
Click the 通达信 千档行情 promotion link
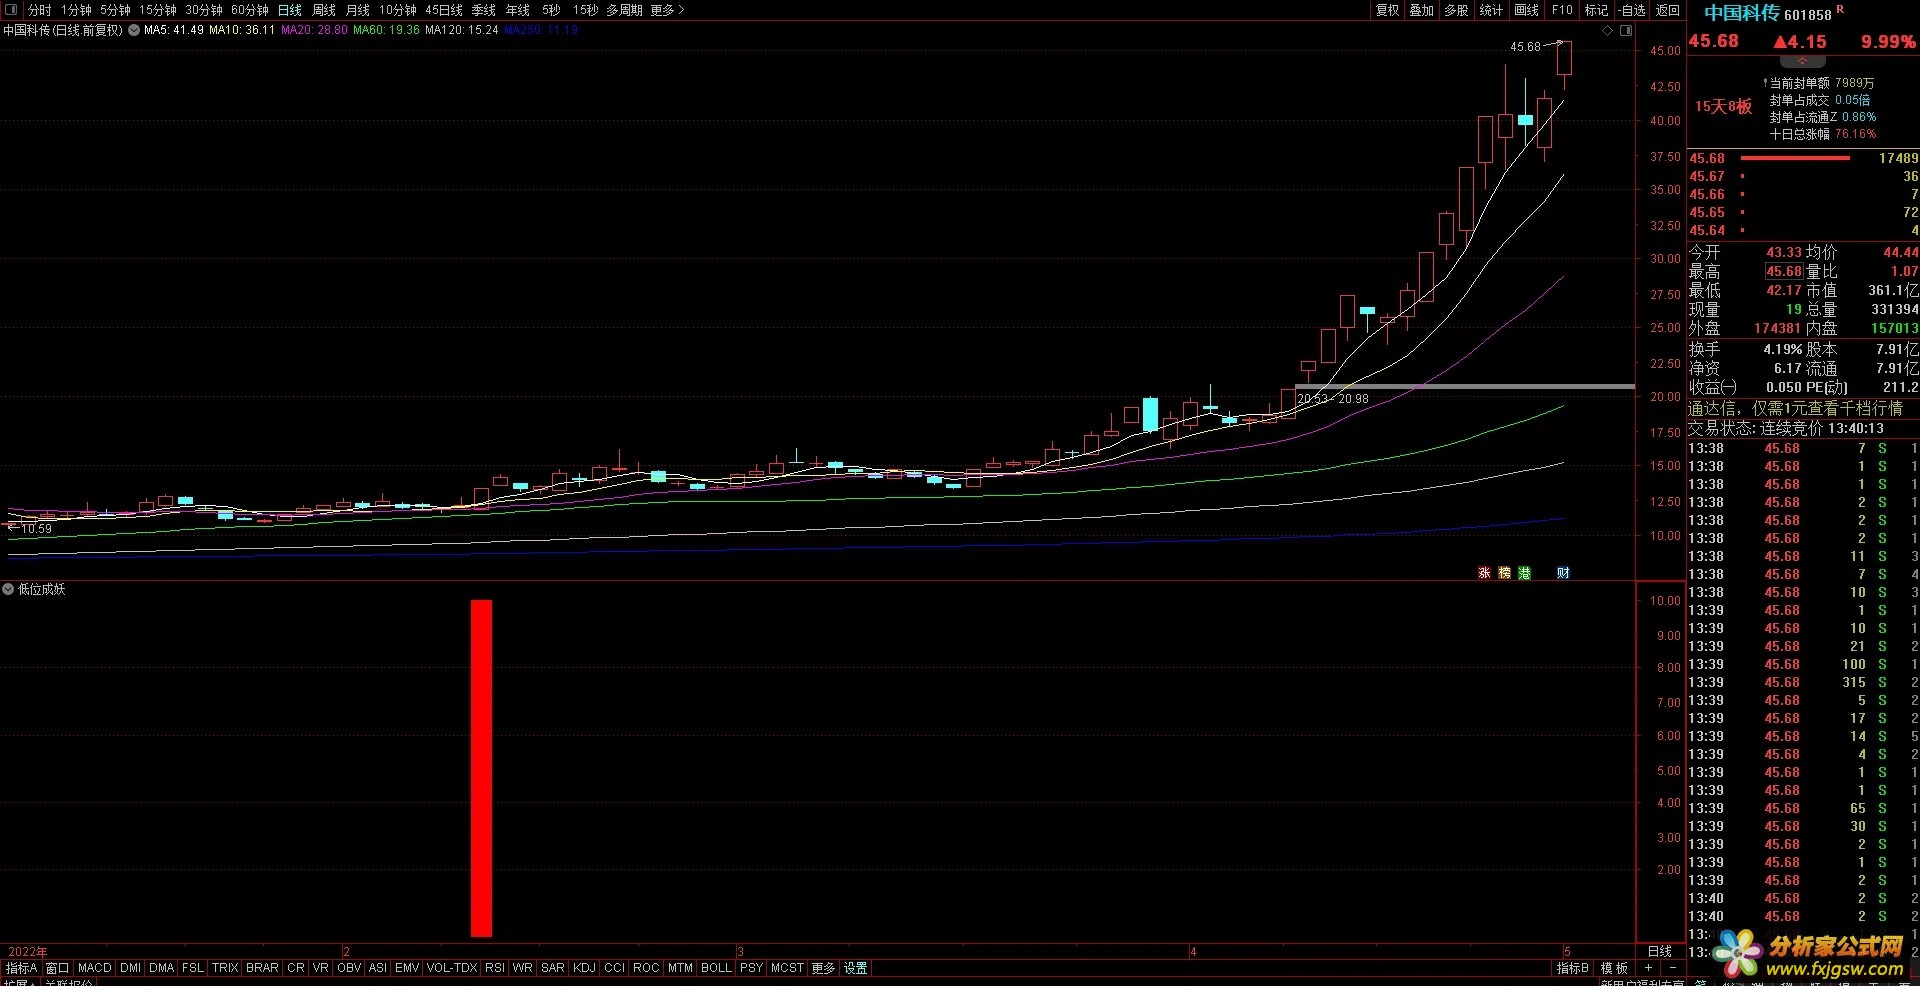tap(1796, 408)
